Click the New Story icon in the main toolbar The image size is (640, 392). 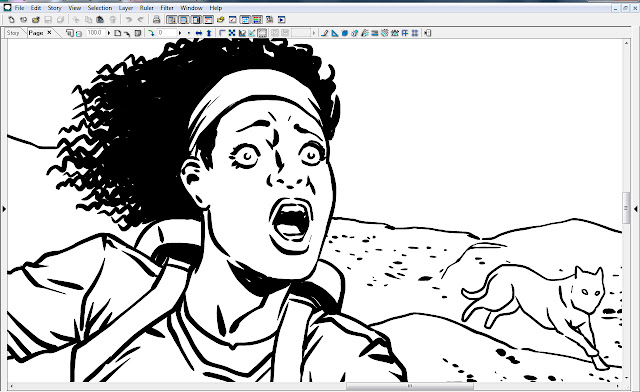(x=23, y=20)
